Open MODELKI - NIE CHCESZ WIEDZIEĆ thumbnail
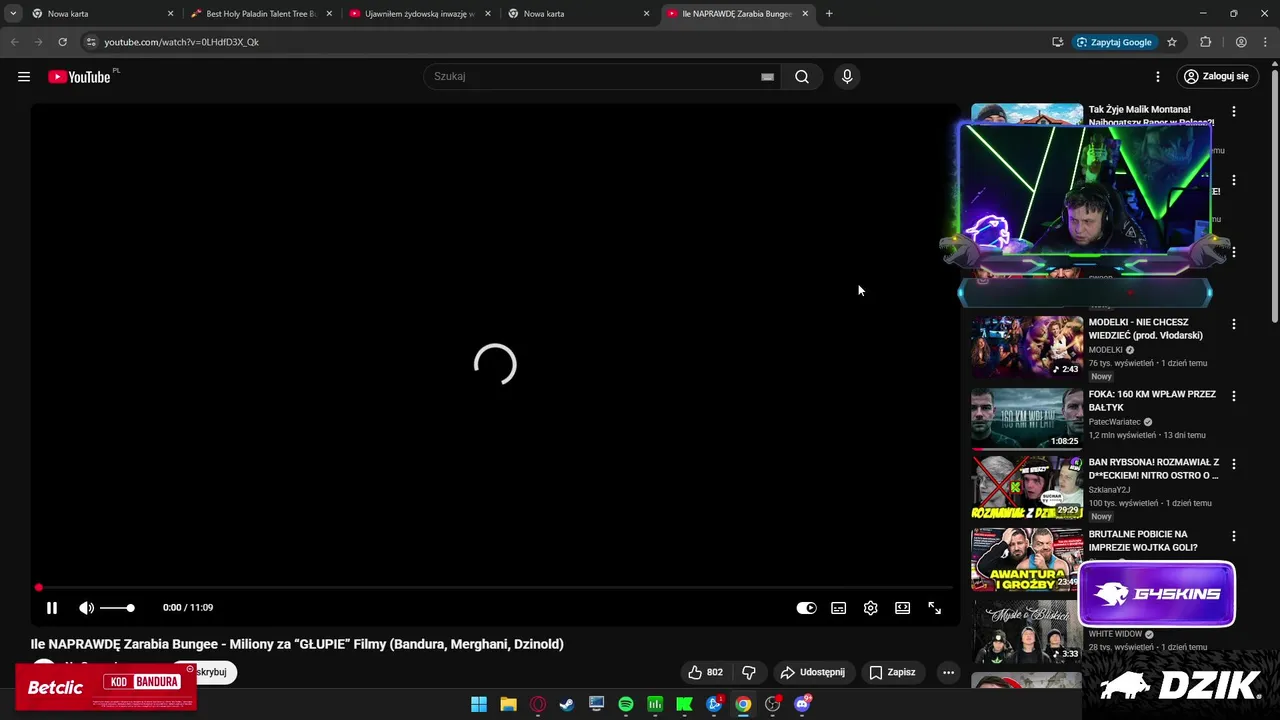This screenshot has height=720, width=1280. pos(1027,346)
